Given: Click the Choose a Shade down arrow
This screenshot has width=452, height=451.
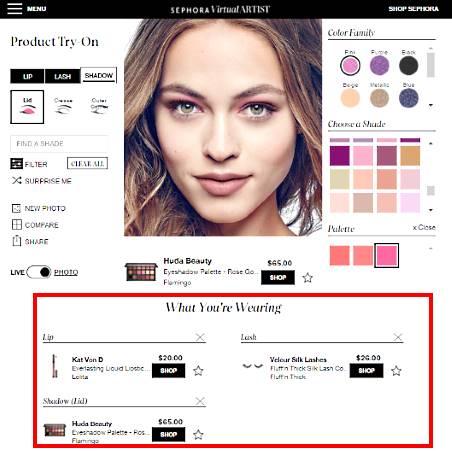Looking at the screenshot, I should coord(431,210).
